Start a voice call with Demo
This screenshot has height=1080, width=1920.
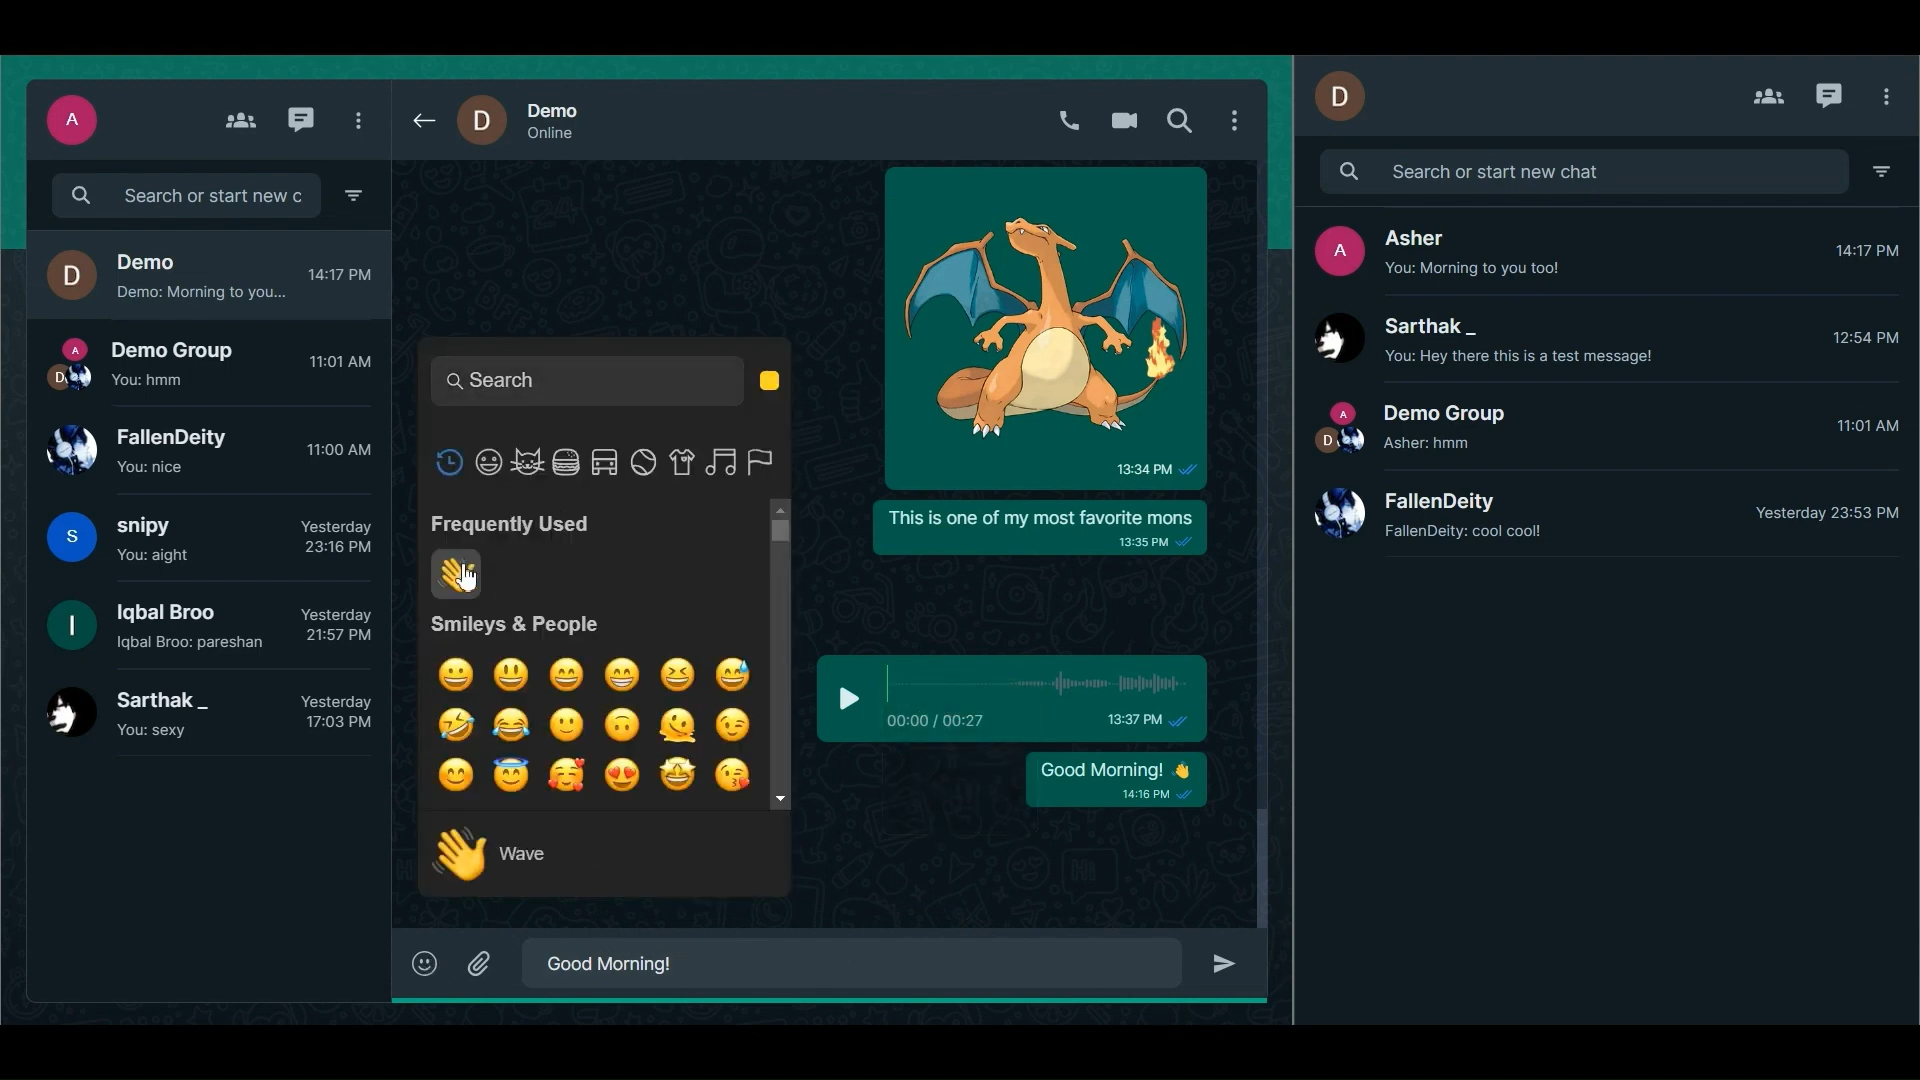click(x=1069, y=121)
